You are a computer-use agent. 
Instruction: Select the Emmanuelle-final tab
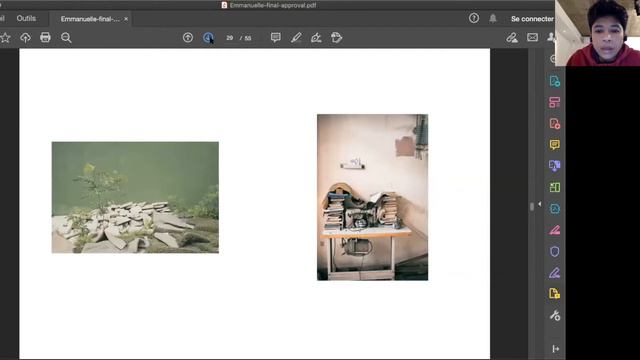(x=90, y=19)
